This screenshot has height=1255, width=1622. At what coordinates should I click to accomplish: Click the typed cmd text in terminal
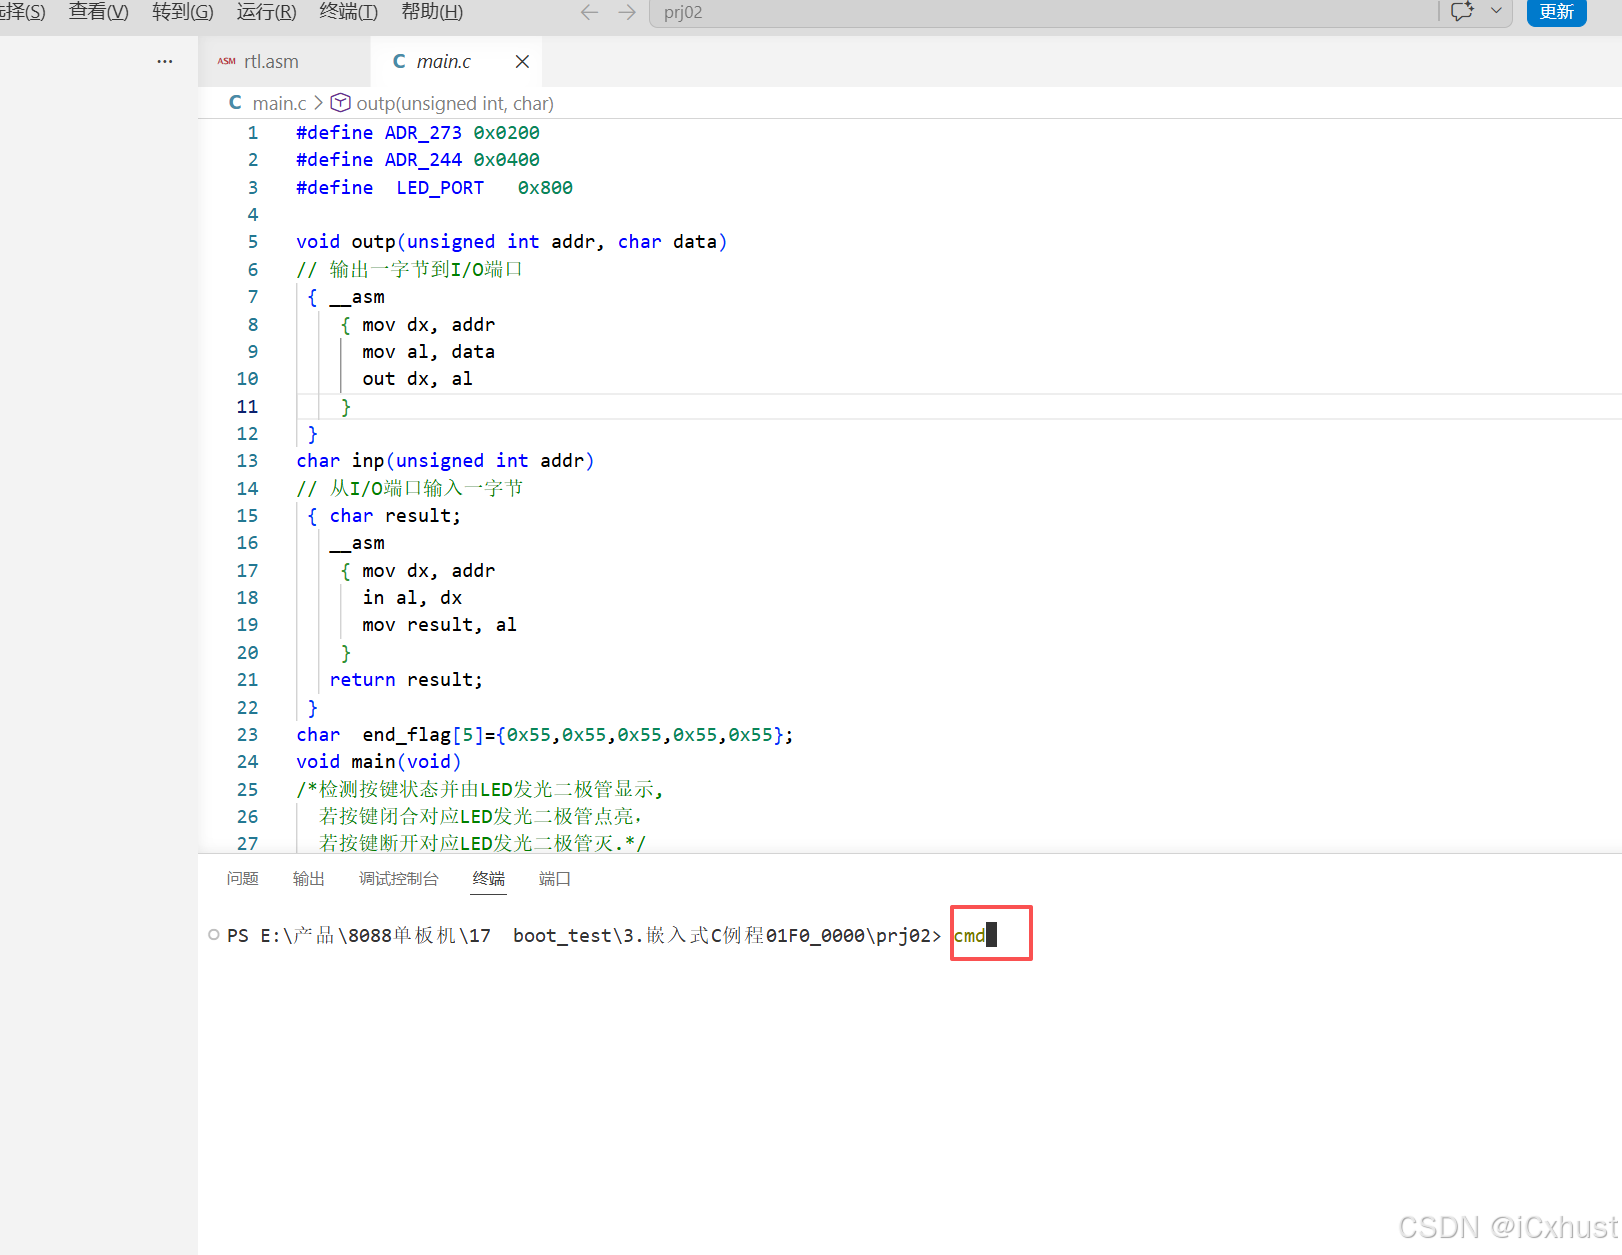(x=969, y=936)
